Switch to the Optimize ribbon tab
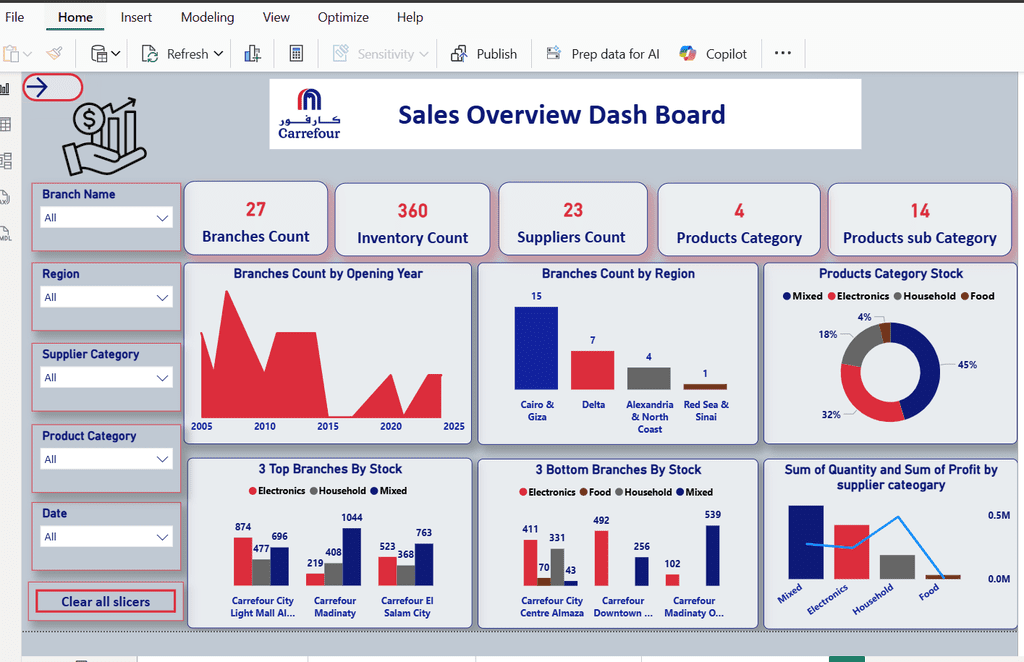 pyautogui.click(x=343, y=17)
